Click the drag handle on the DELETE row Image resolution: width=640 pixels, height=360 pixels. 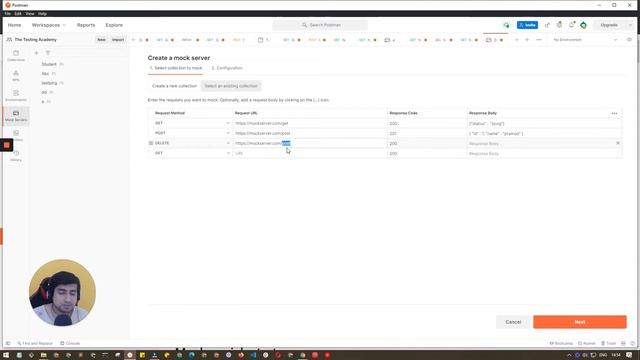coord(151,143)
